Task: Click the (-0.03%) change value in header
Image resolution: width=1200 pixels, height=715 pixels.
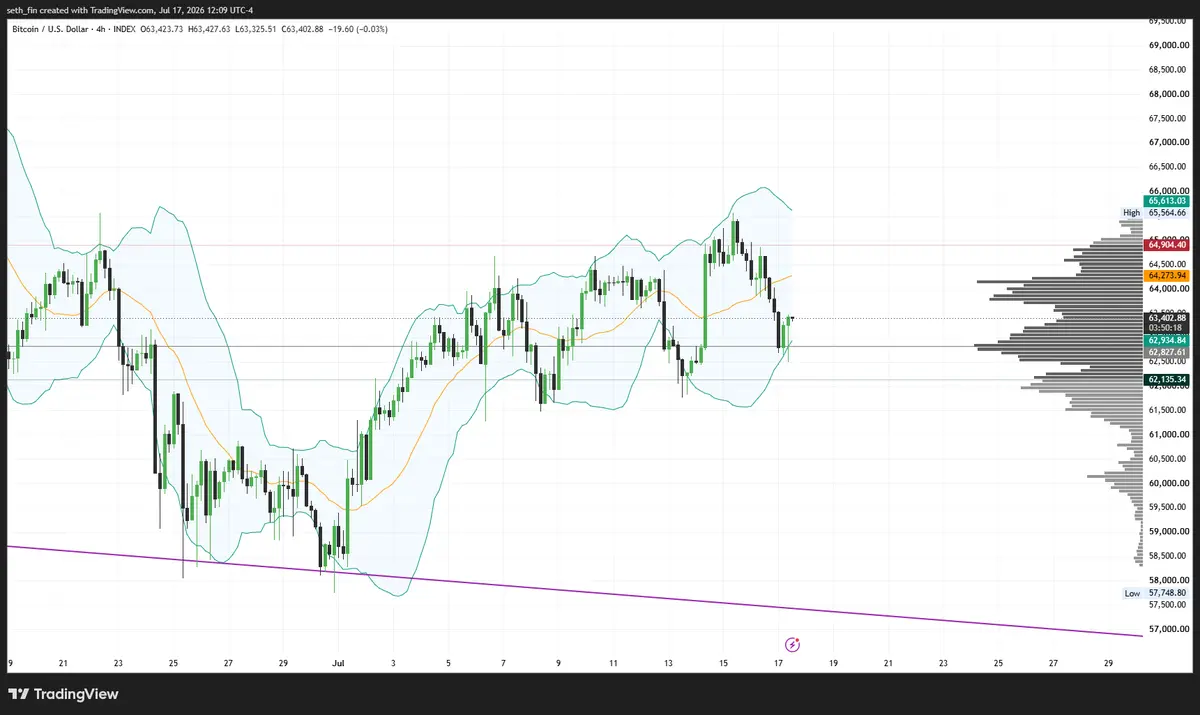Action: click(372, 28)
